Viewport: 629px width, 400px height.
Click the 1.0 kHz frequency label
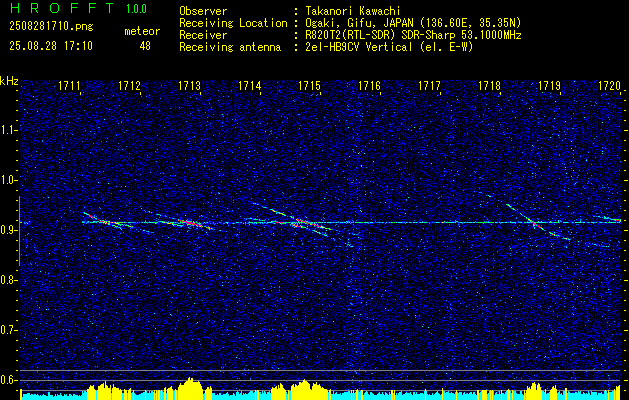click(x=7, y=180)
